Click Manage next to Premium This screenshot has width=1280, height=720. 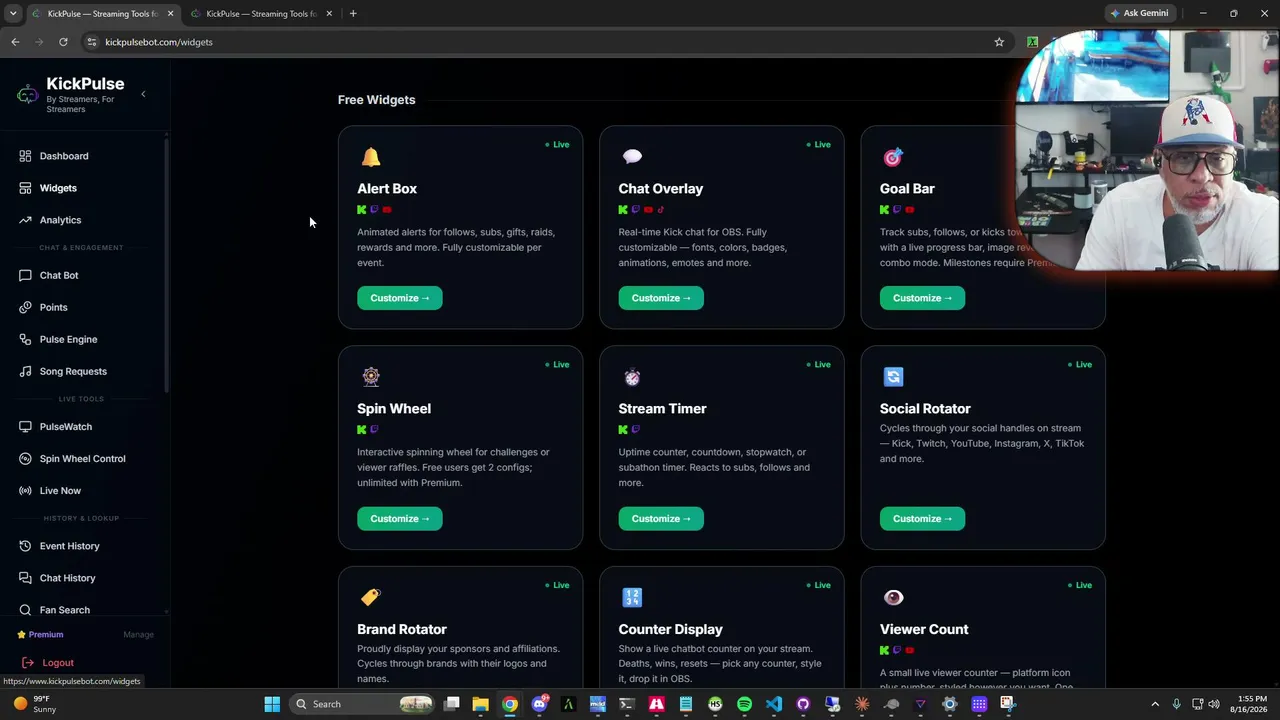(138, 635)
